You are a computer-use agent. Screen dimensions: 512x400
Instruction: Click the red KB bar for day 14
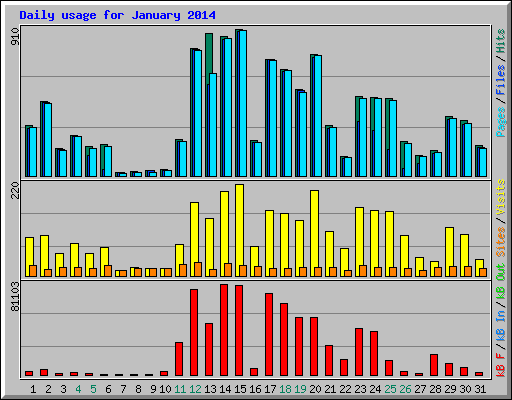coord(224,330)
